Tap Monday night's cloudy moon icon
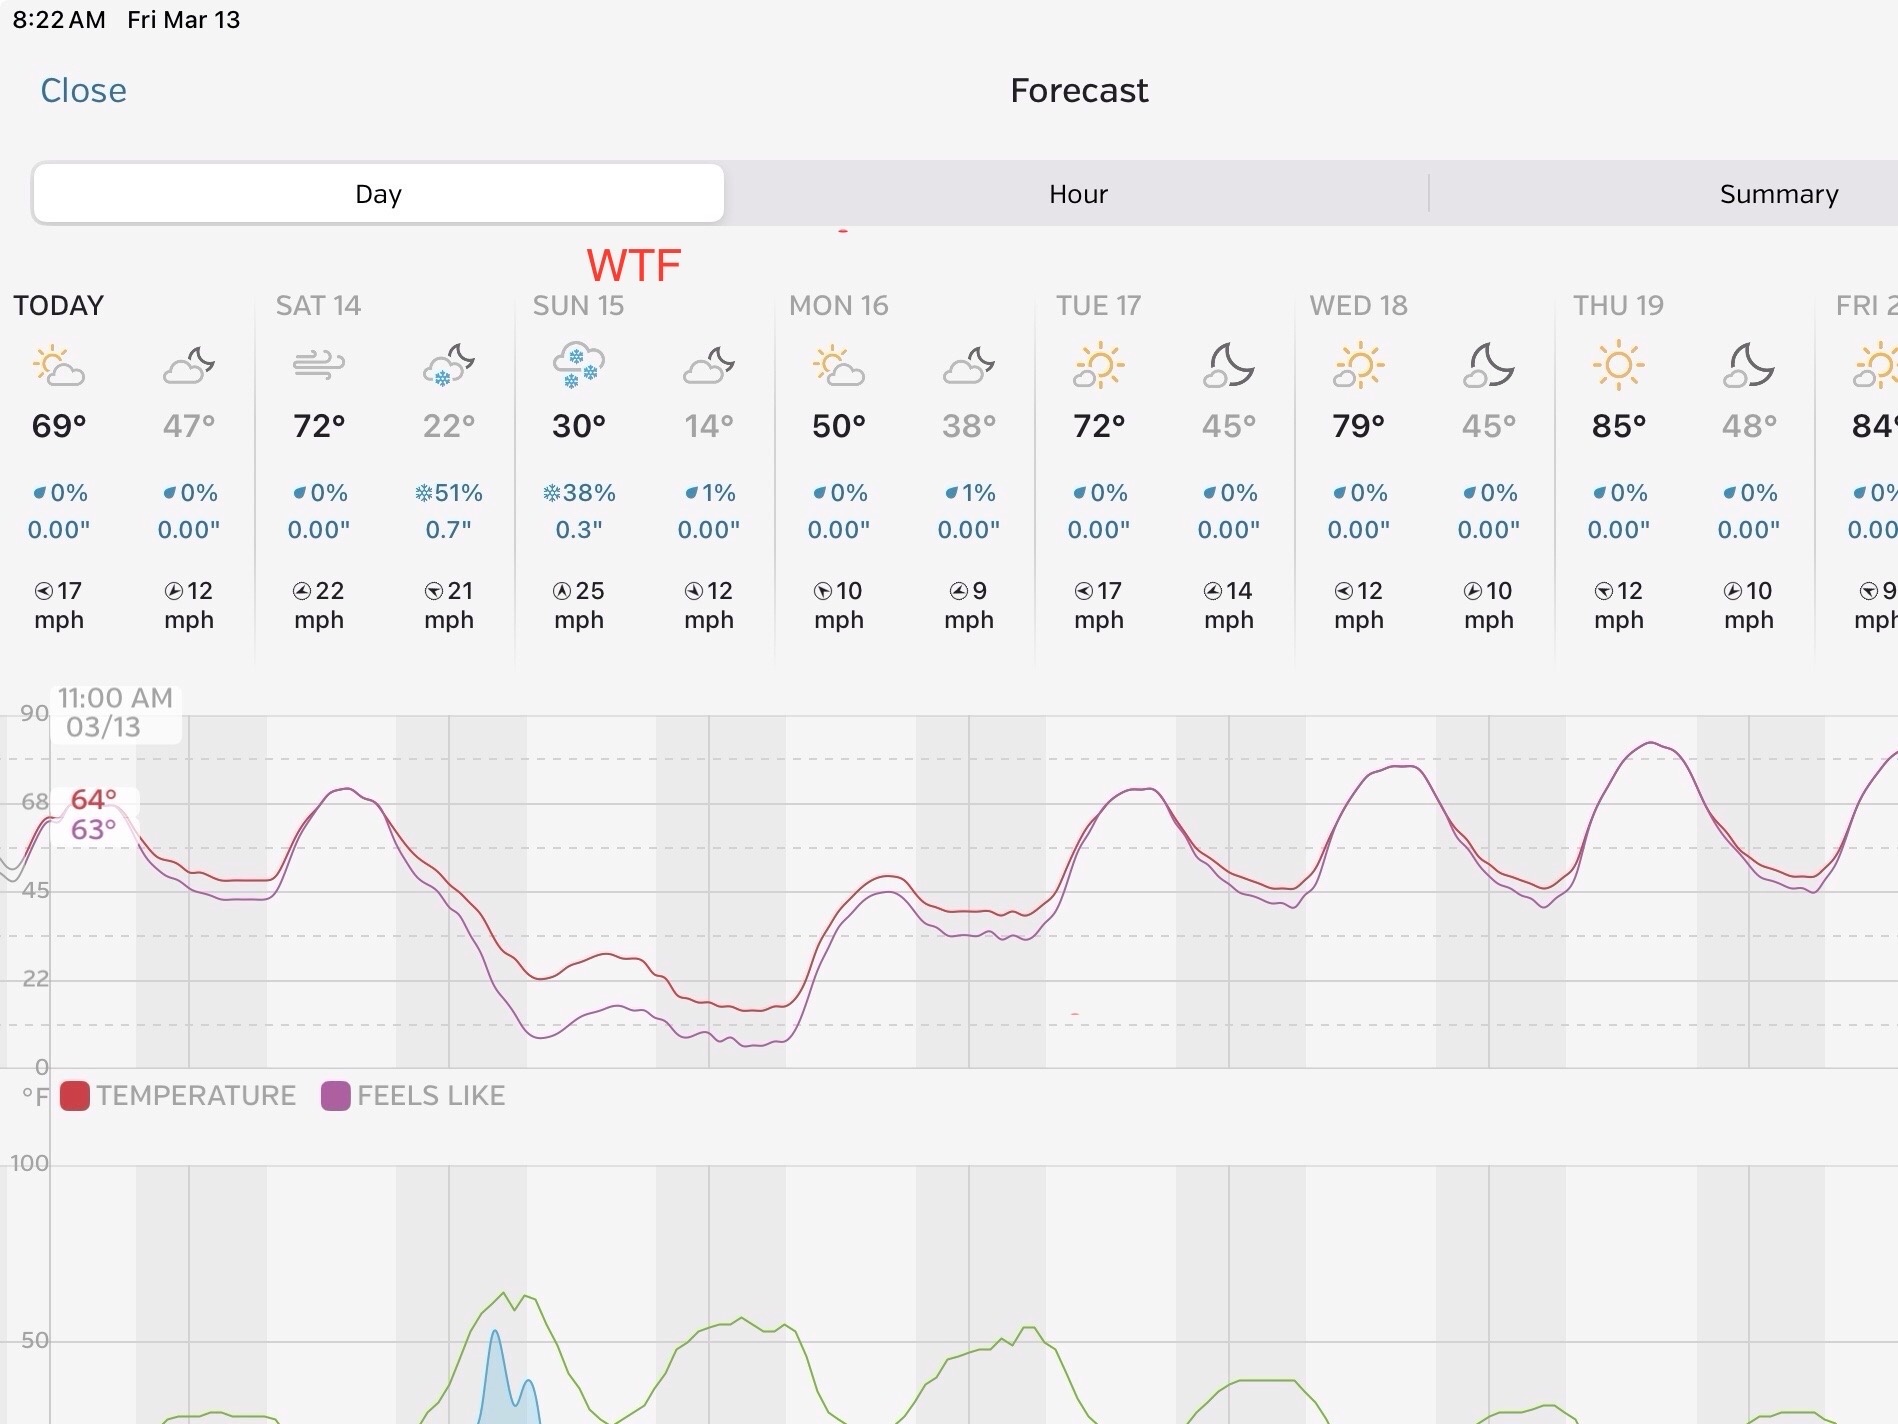Image resolution: width=1898 pixels, height=1424 pixels. point(968,366)
